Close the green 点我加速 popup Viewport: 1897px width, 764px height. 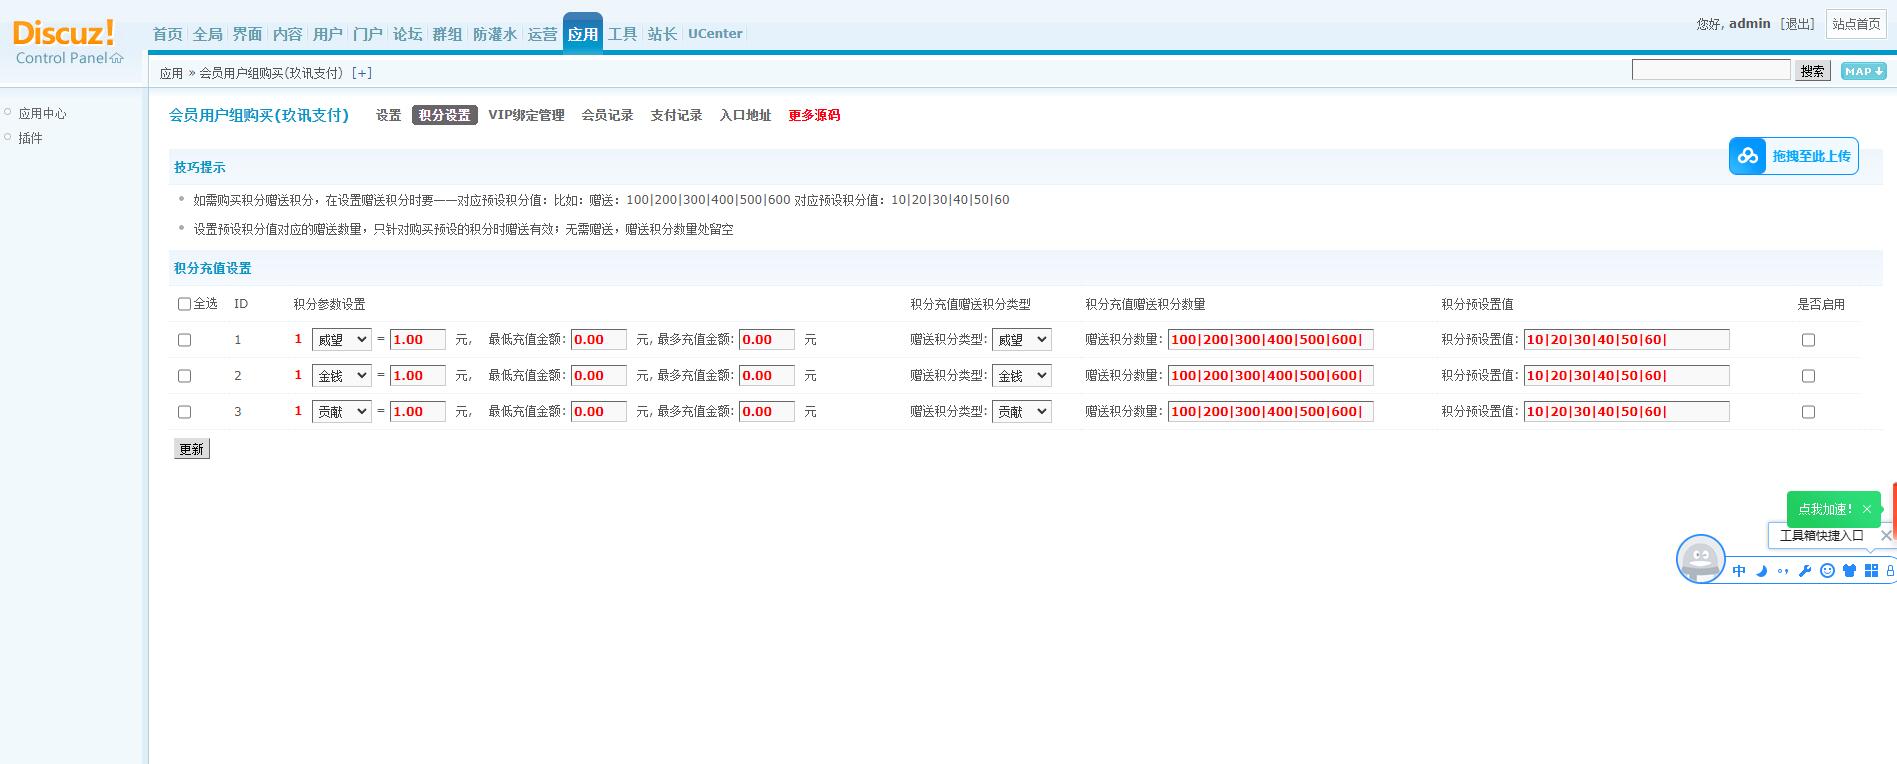[x=1866, y=509]
